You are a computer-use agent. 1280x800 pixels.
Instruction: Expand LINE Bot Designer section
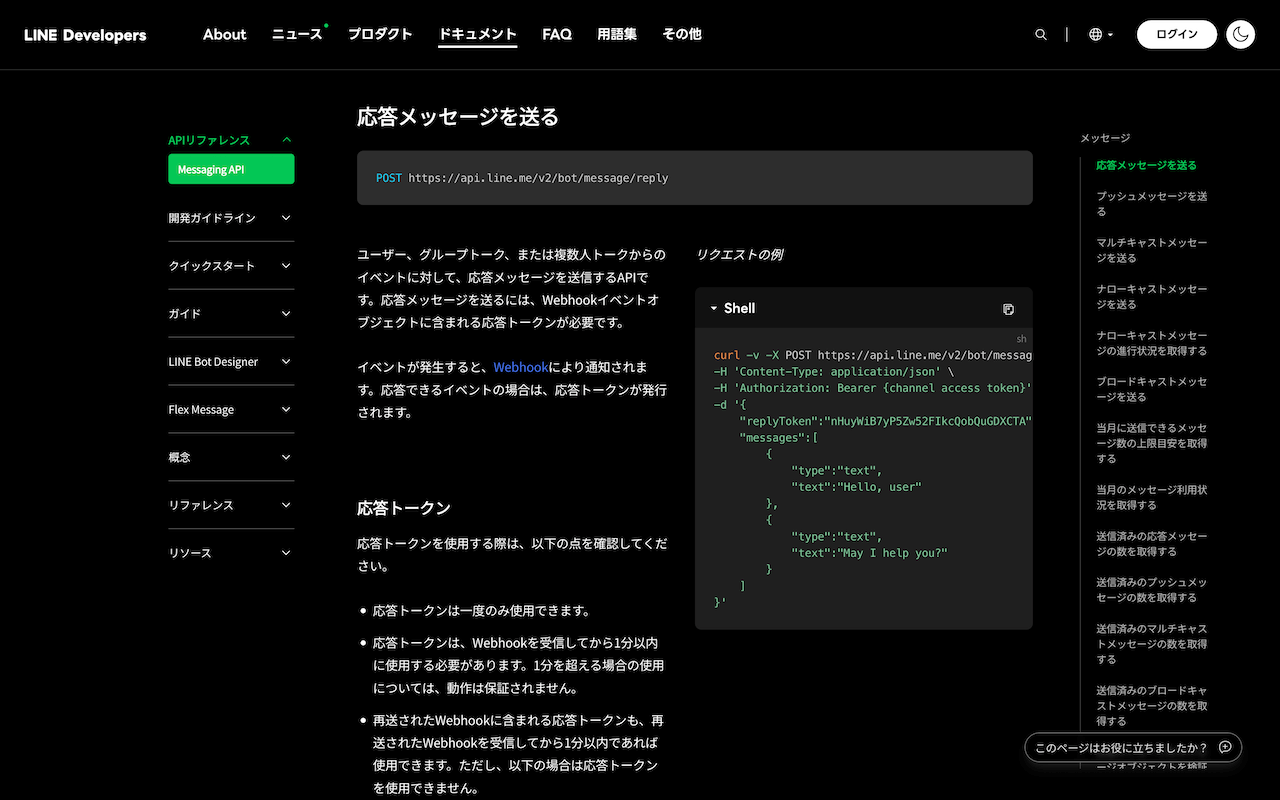(x=286, y=362)
